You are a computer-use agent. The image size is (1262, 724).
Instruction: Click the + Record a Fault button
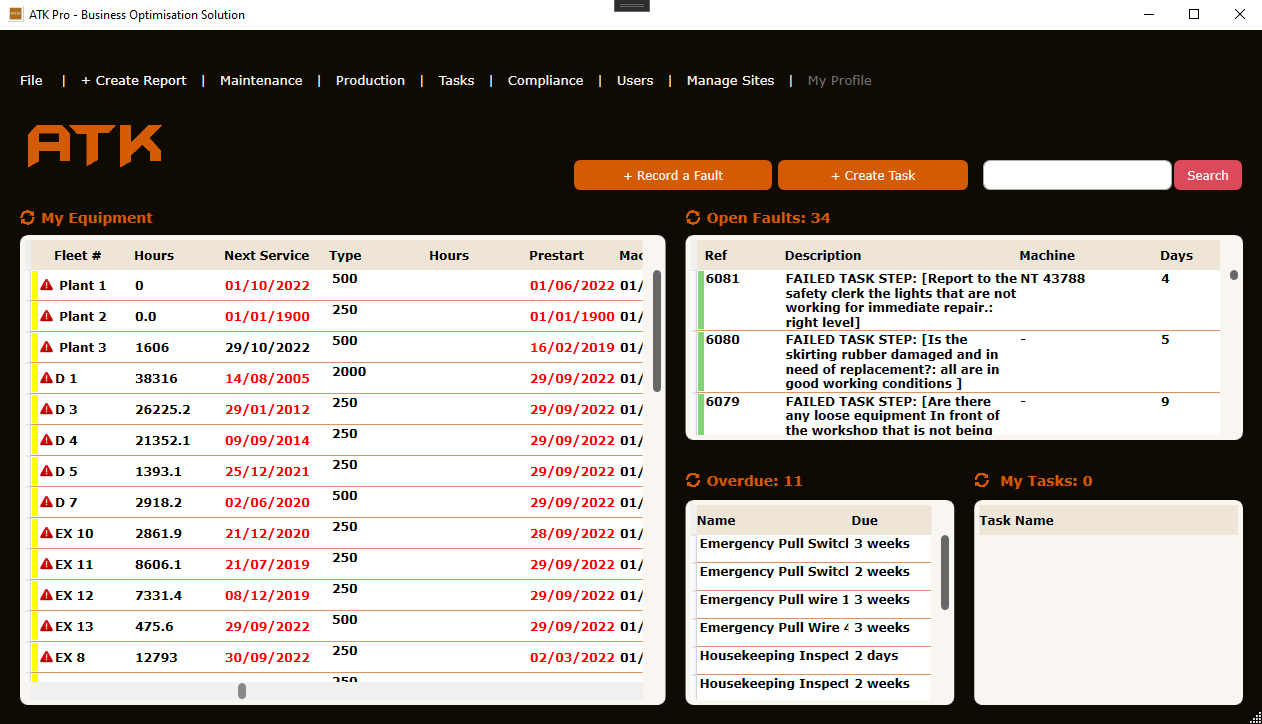[x=673, y=175]
